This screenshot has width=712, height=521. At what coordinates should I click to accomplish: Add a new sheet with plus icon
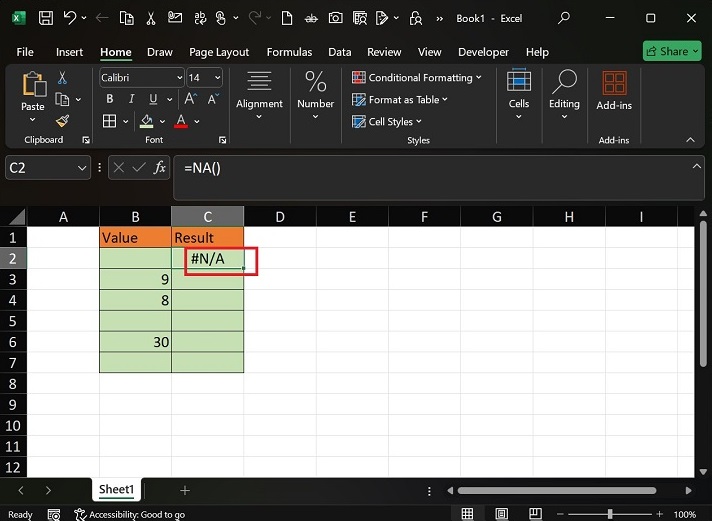[x=184, y=490]
